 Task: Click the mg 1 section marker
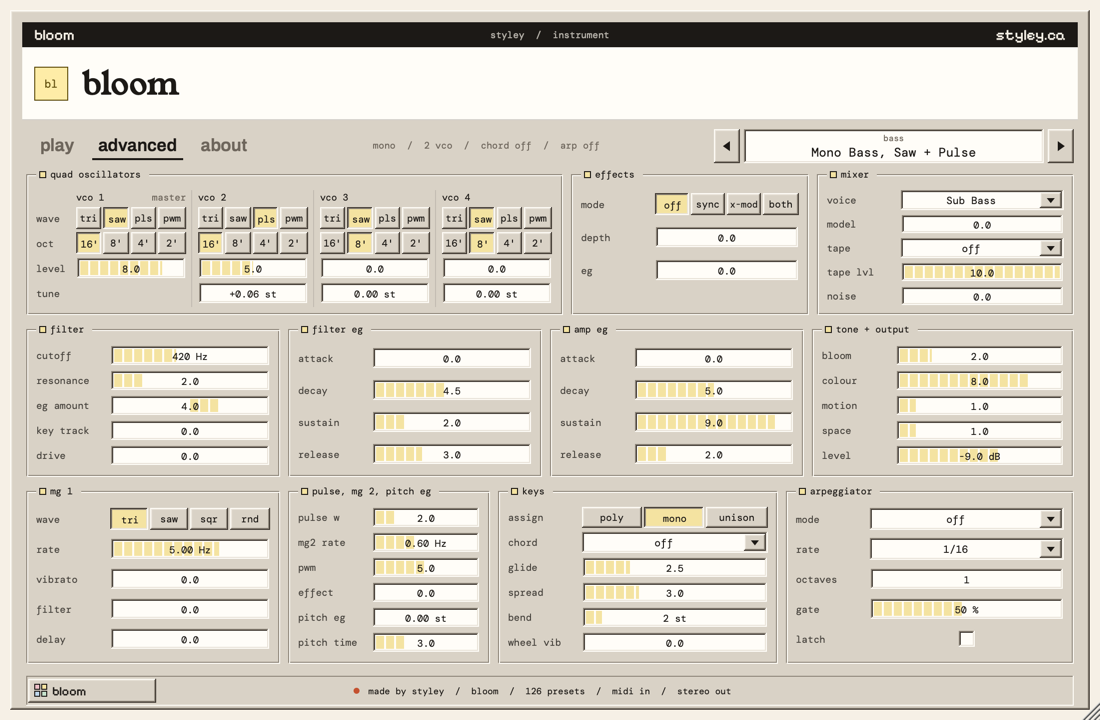click(42, 491)
